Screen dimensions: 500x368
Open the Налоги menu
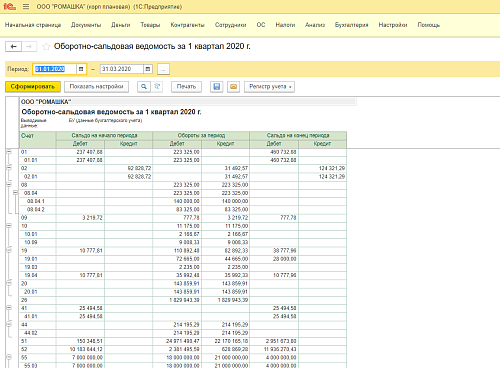point(285,25)
